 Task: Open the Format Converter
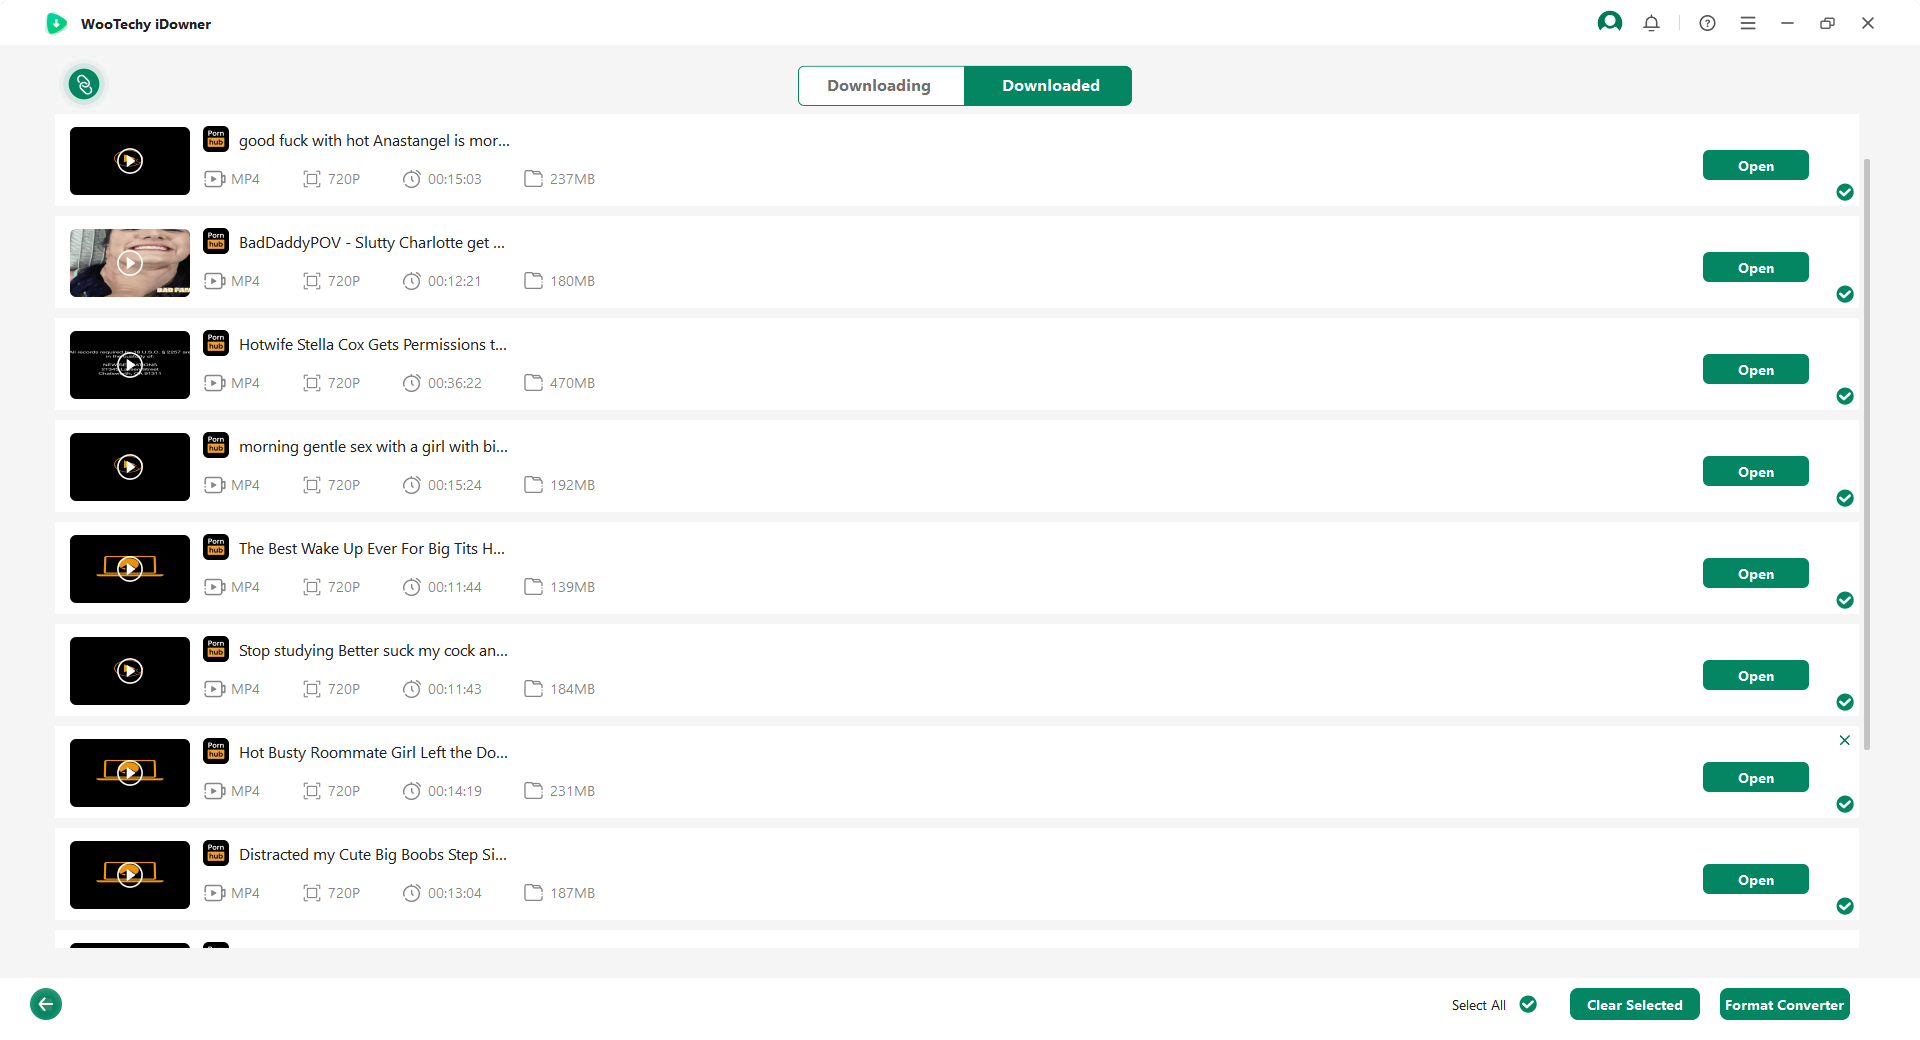click(x=1784, y=1004)
